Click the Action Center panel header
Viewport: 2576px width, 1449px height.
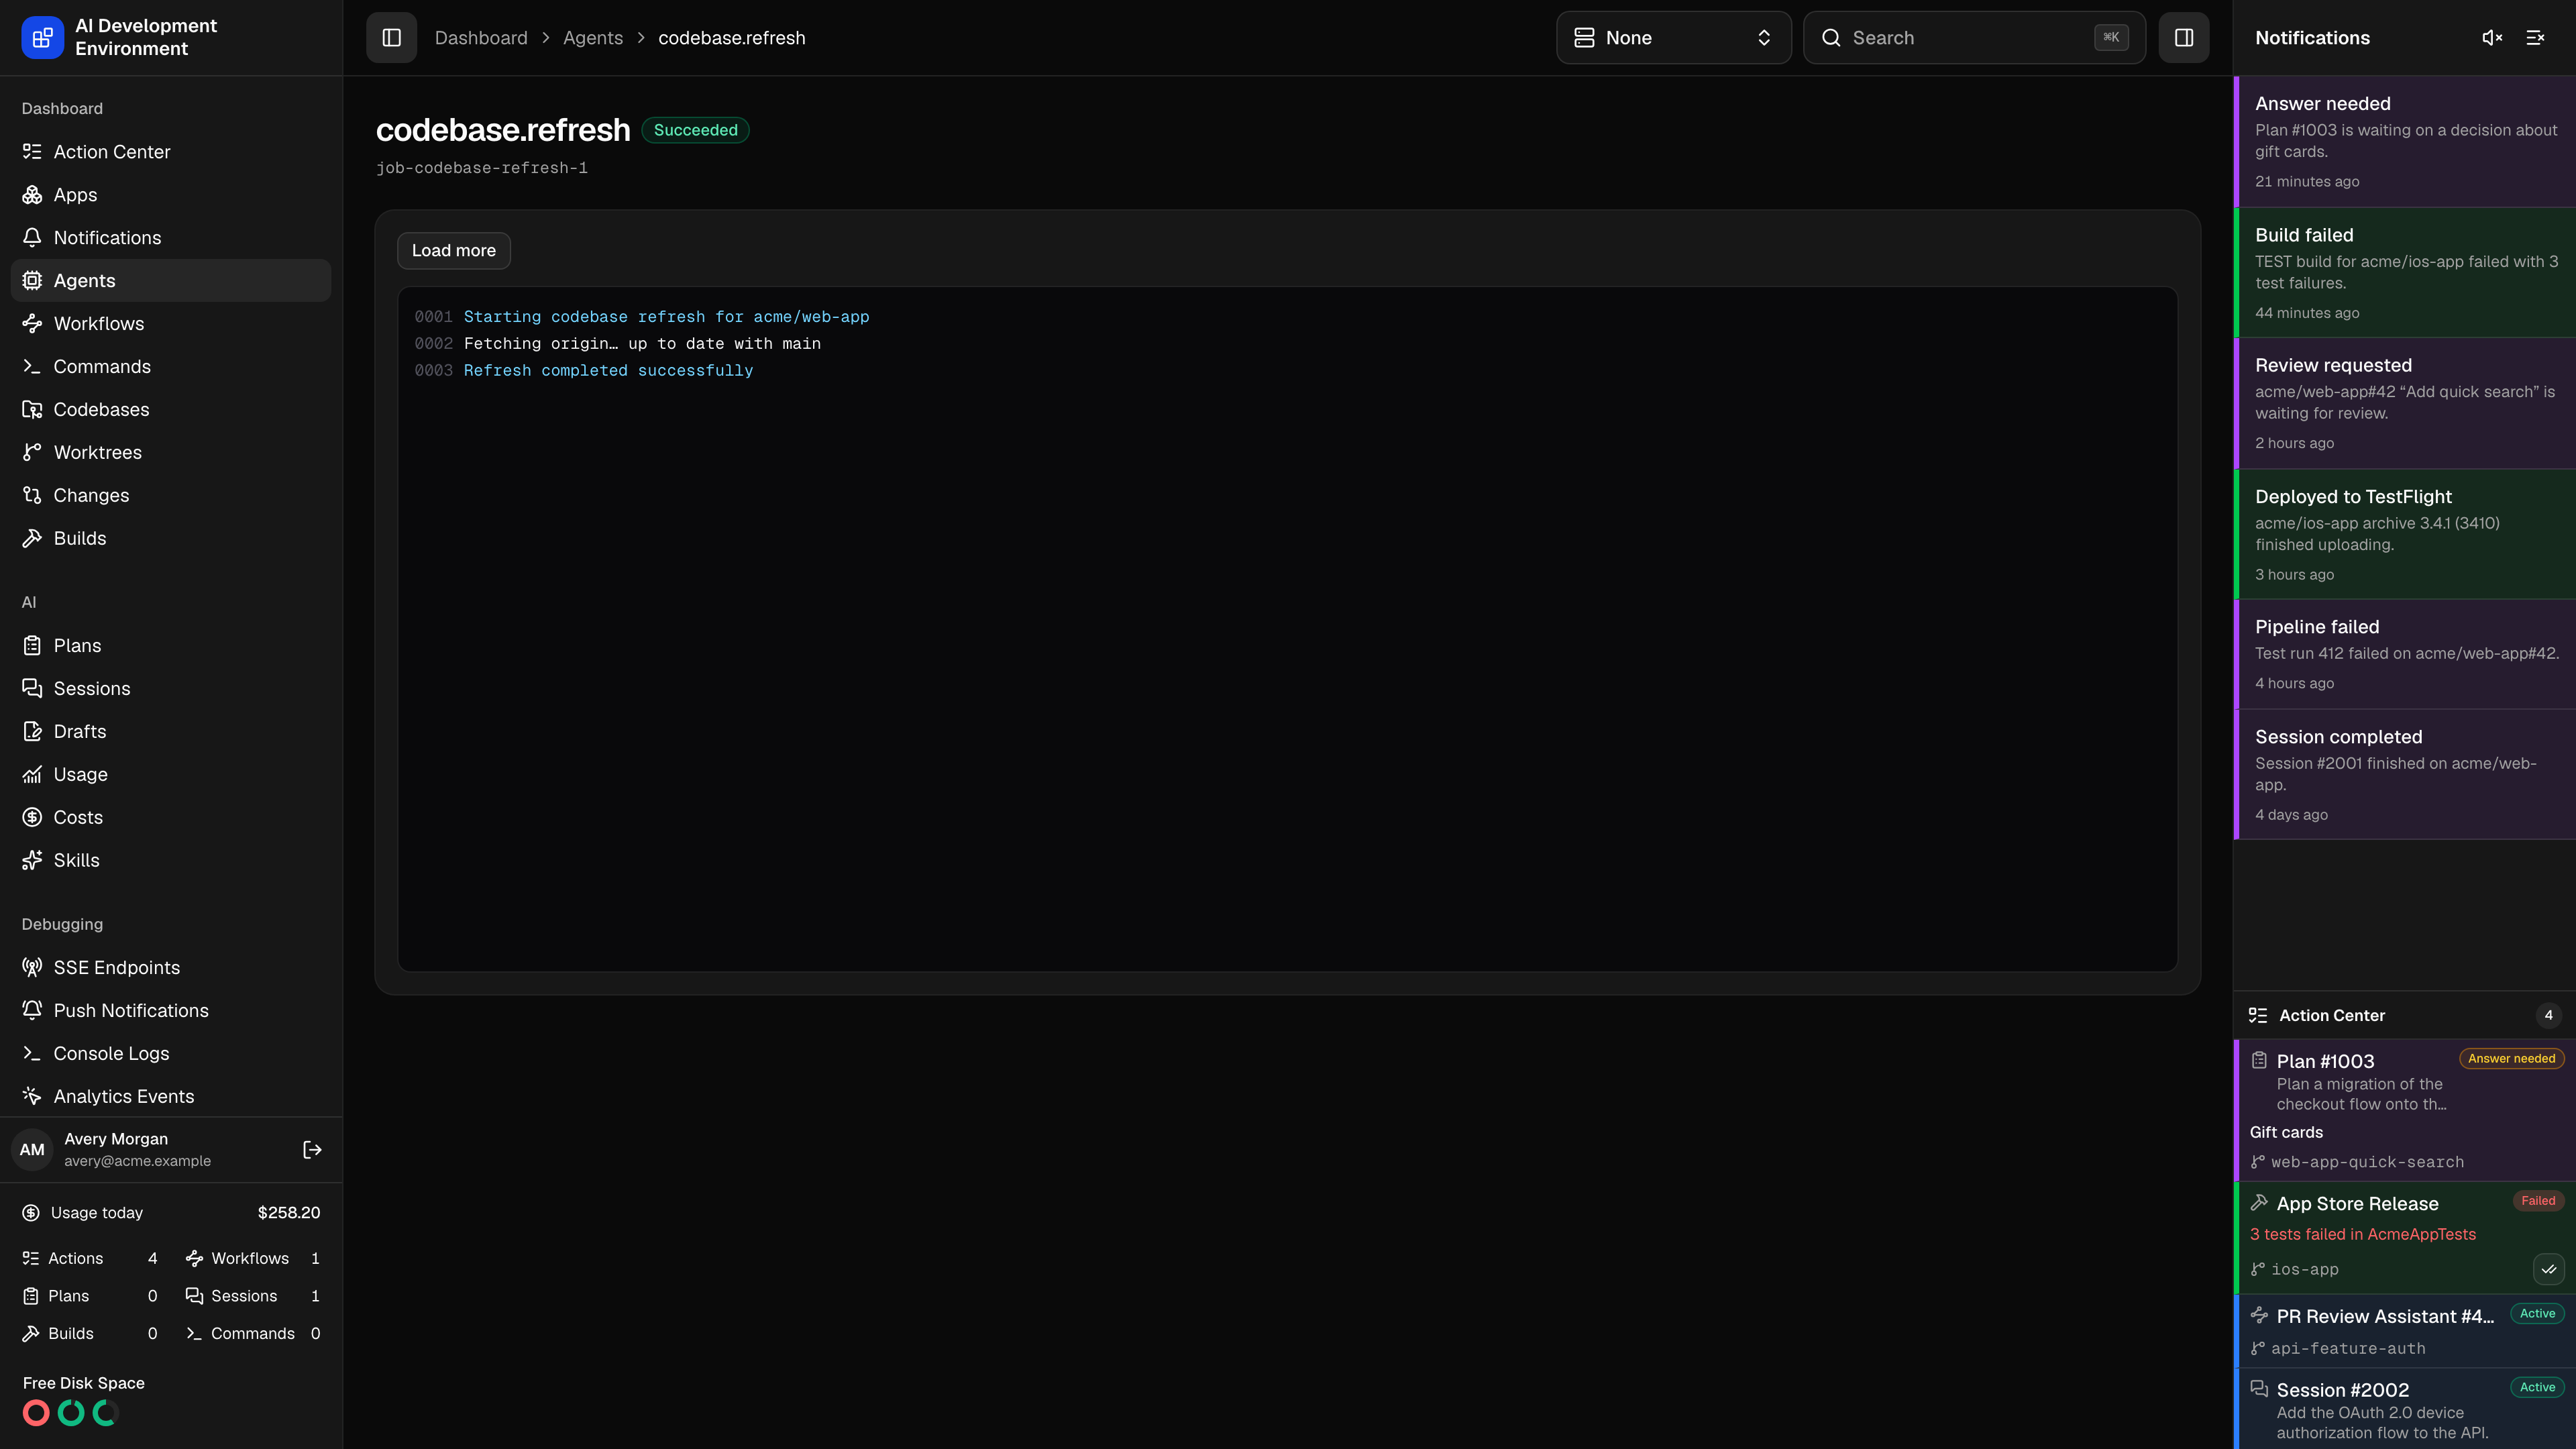[x=2404, y=1015]
